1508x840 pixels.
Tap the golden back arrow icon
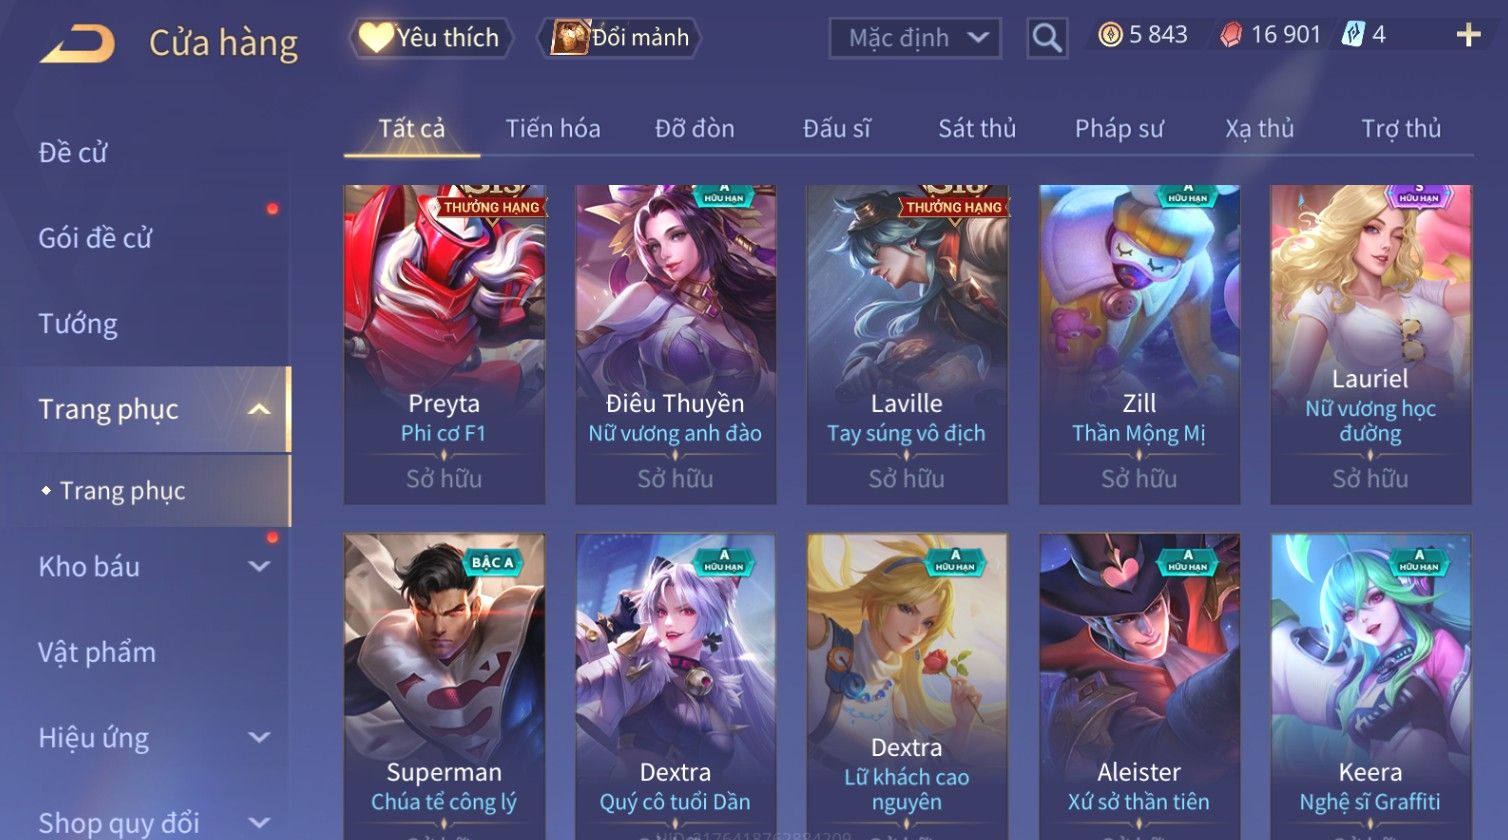[77, 44]
